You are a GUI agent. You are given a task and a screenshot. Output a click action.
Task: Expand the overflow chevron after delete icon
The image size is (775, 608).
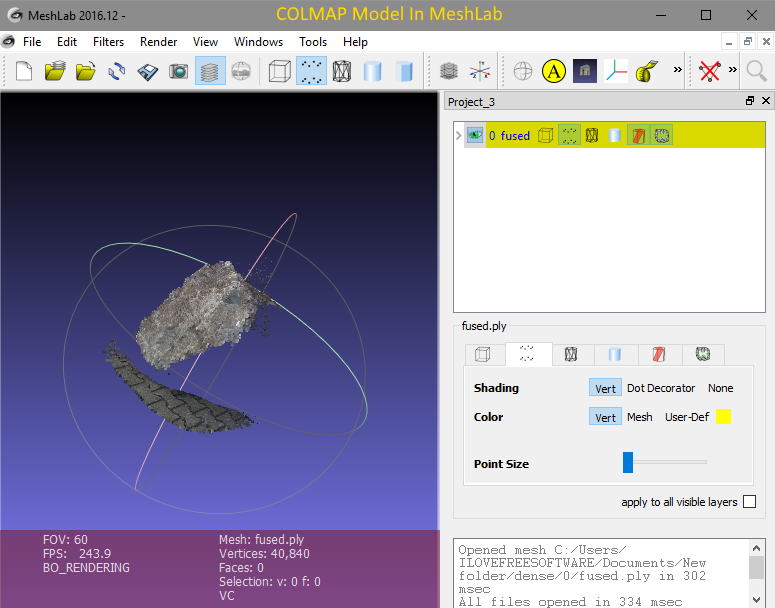pos(732,70)
